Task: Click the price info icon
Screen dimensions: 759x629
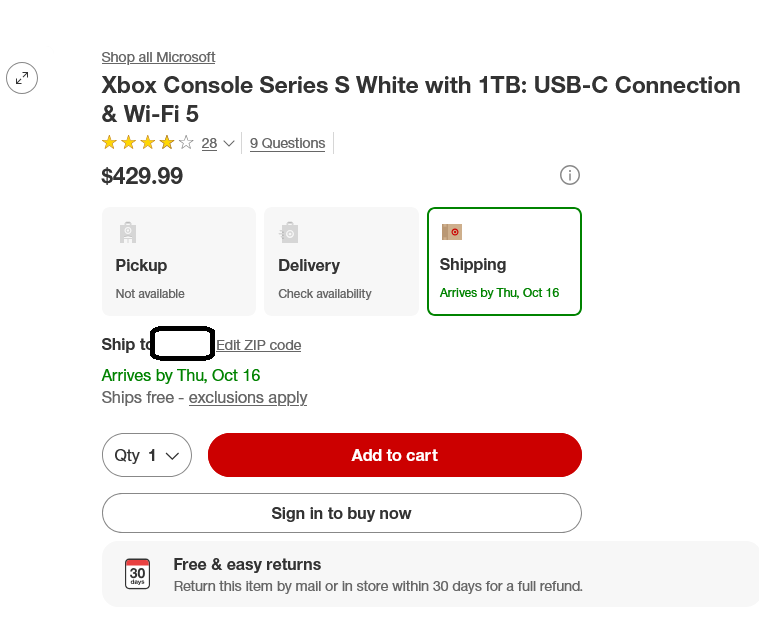Action: [570, 176]
